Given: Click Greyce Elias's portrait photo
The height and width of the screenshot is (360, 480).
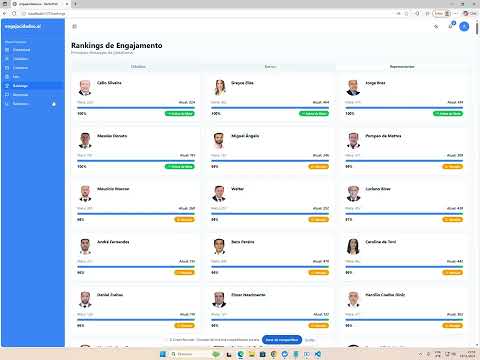Looking at the screenshot, I should [219, 87].
